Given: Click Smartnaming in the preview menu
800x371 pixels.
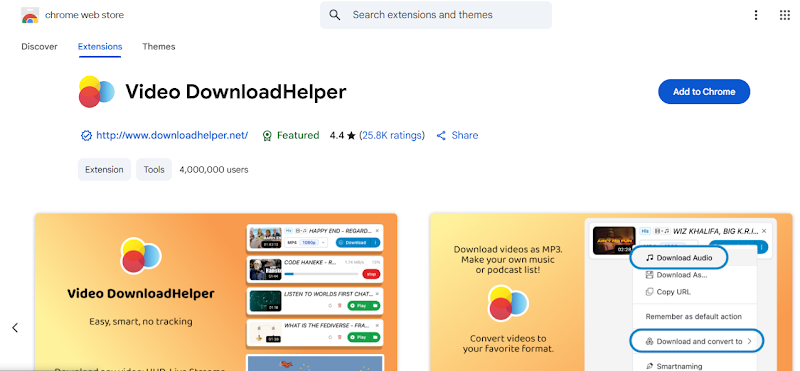Looking at the screenshot, I should pyautogui.click(x=673, y=366).
